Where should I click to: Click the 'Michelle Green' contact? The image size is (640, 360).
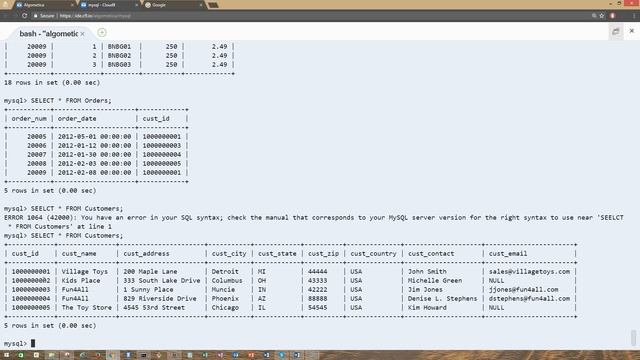coord(435,280)
